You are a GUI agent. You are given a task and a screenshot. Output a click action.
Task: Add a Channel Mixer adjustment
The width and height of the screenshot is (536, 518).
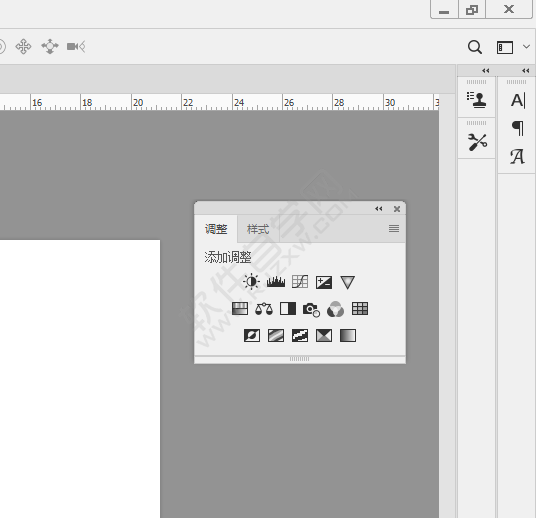point(336,309)
